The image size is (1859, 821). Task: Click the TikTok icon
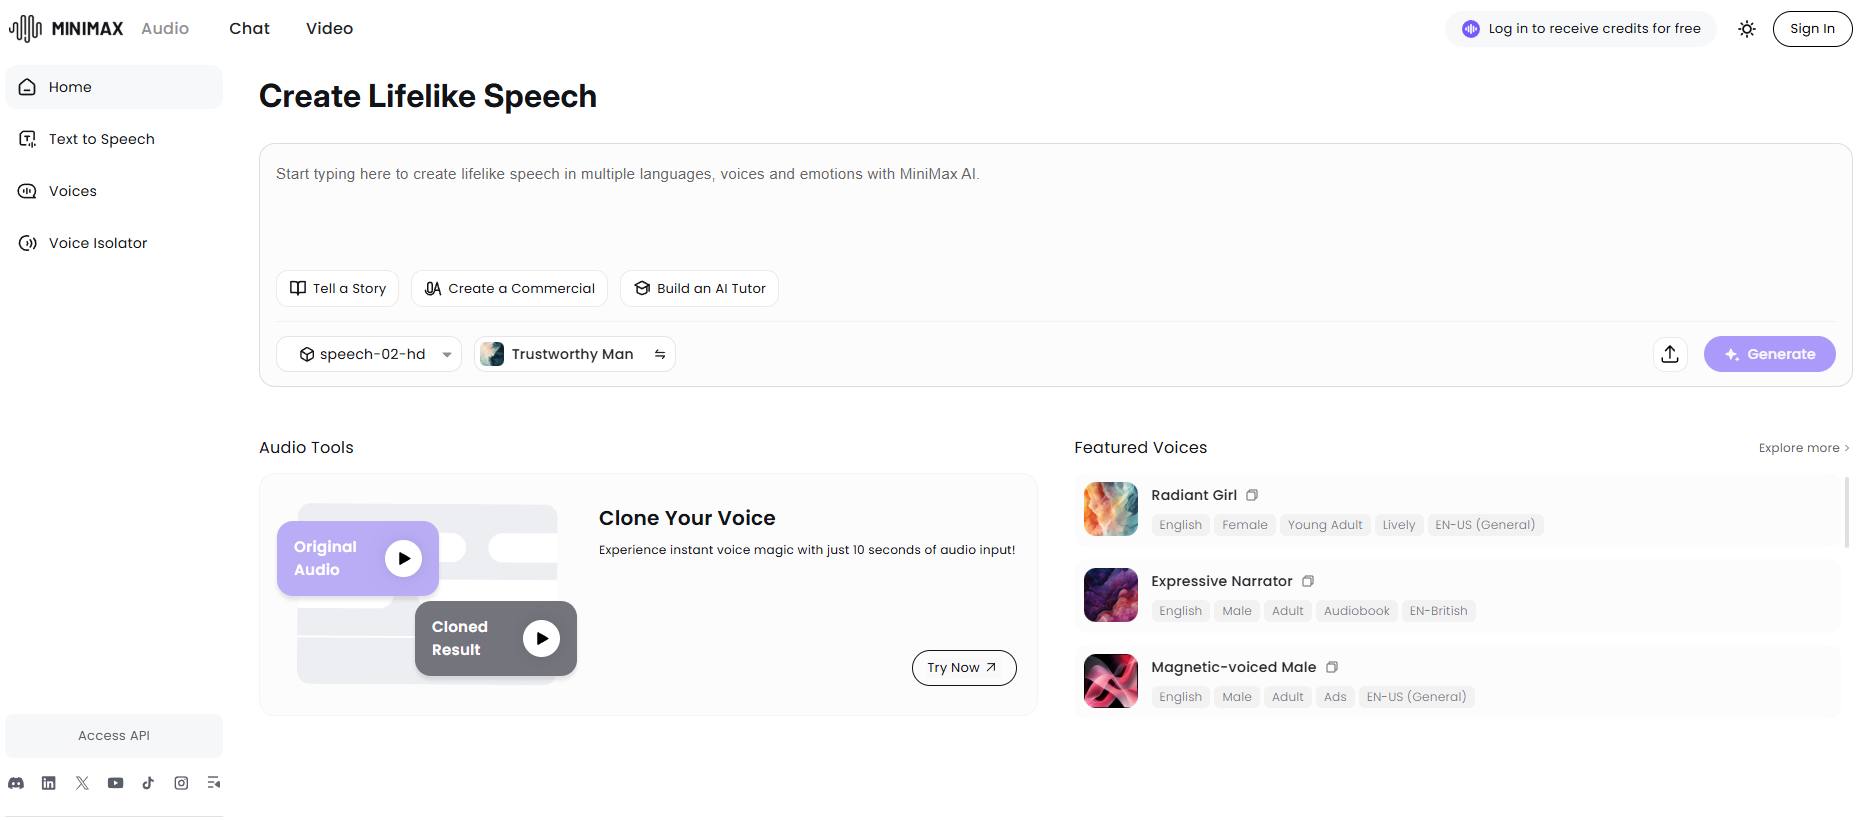click(148, 783)
